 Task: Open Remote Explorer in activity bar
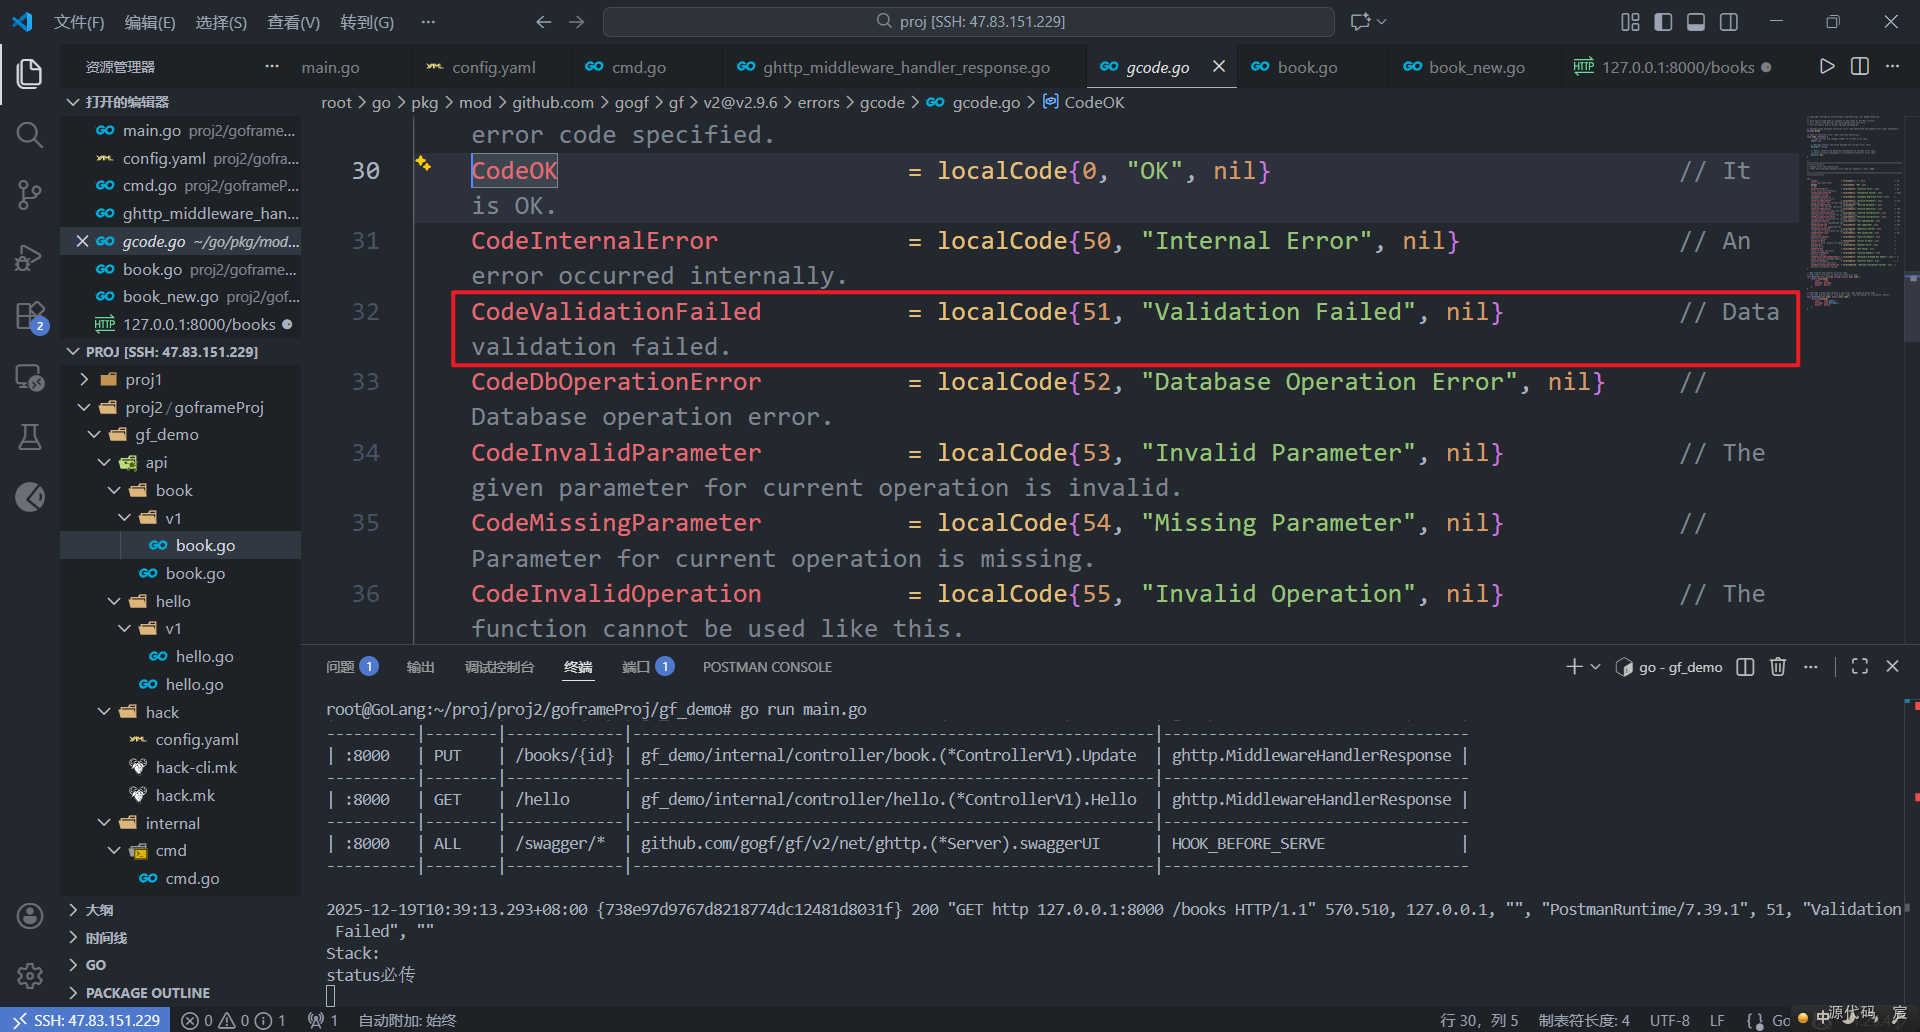click(x=30, y=377)
